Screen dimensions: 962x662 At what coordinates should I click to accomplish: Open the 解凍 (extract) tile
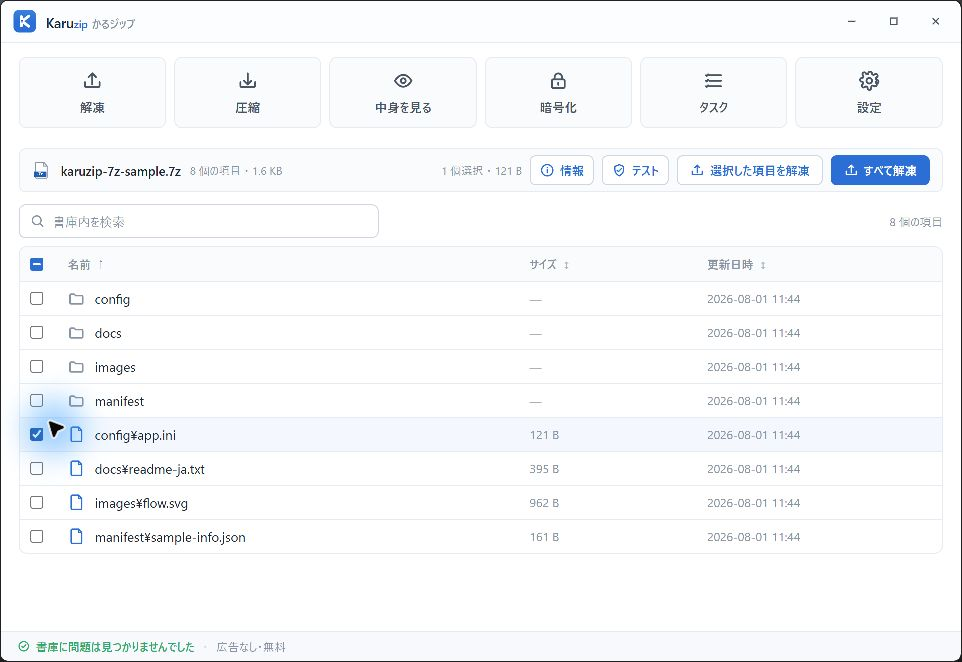92,93
